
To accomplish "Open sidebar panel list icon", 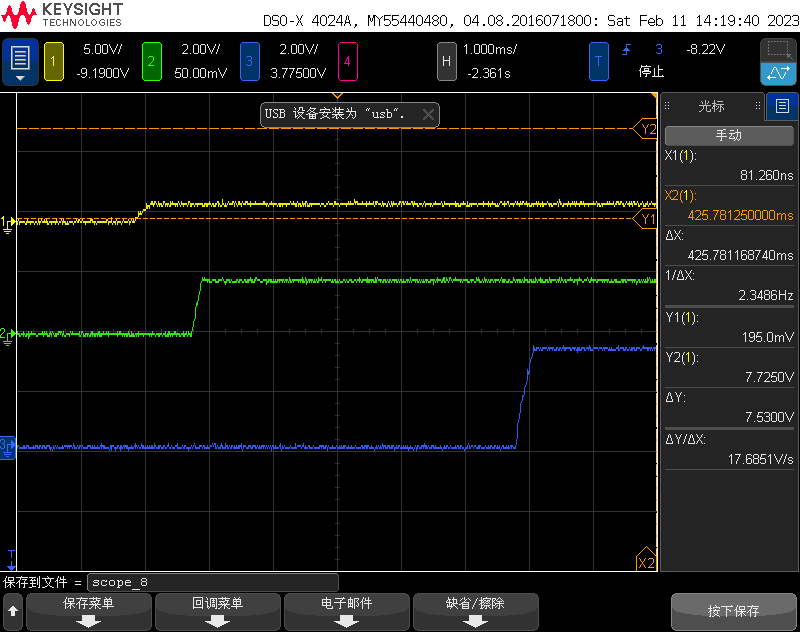I will coord(782,106).
